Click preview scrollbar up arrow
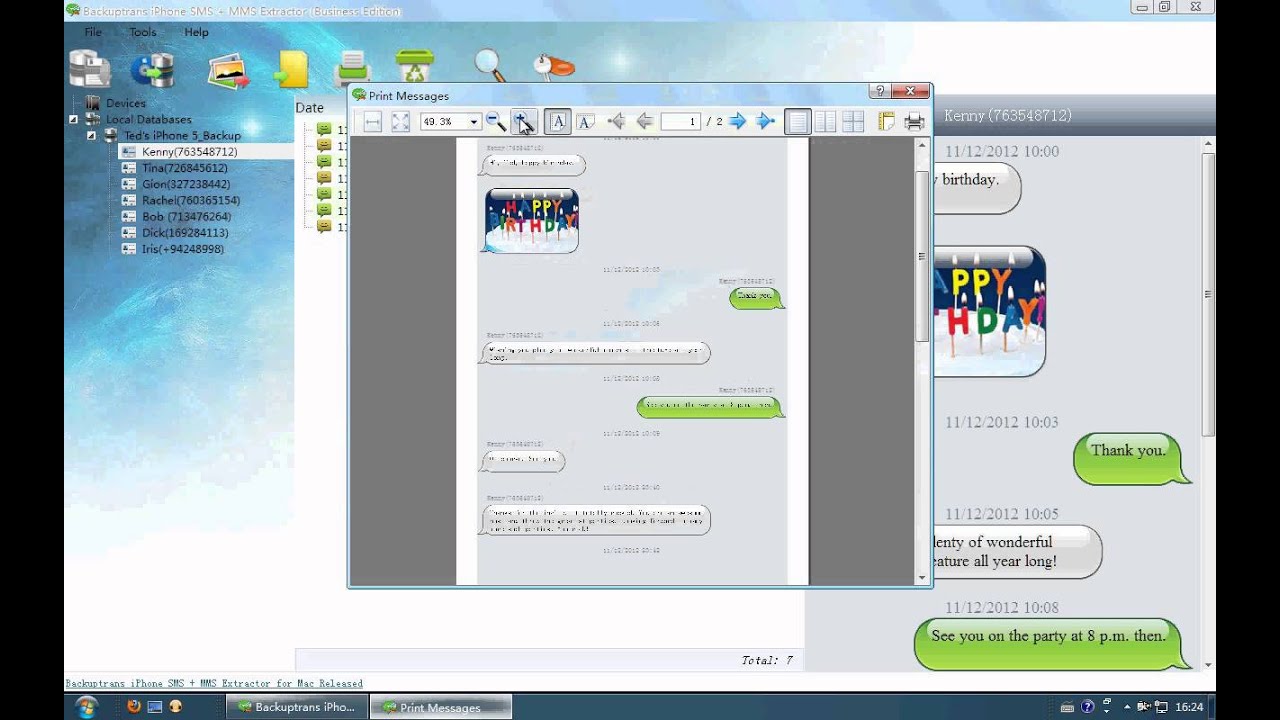Image resolution: width=1280 pixels, height=720 pixels. coord(922,145)
